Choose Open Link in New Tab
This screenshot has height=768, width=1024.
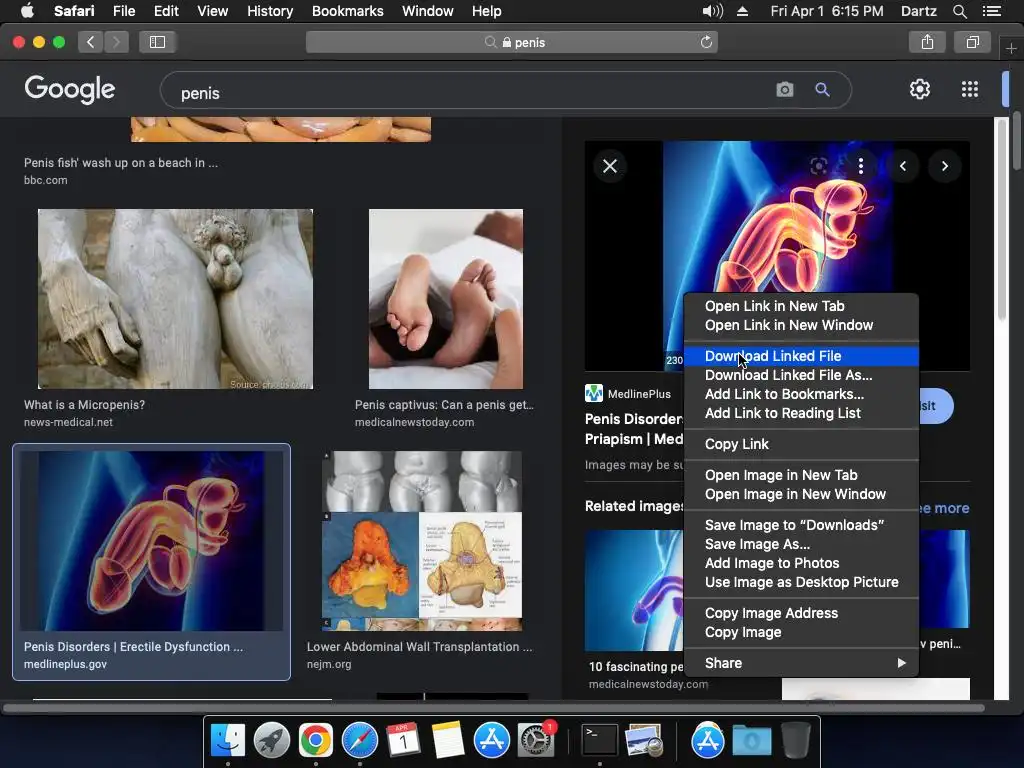tap(801, 306)
